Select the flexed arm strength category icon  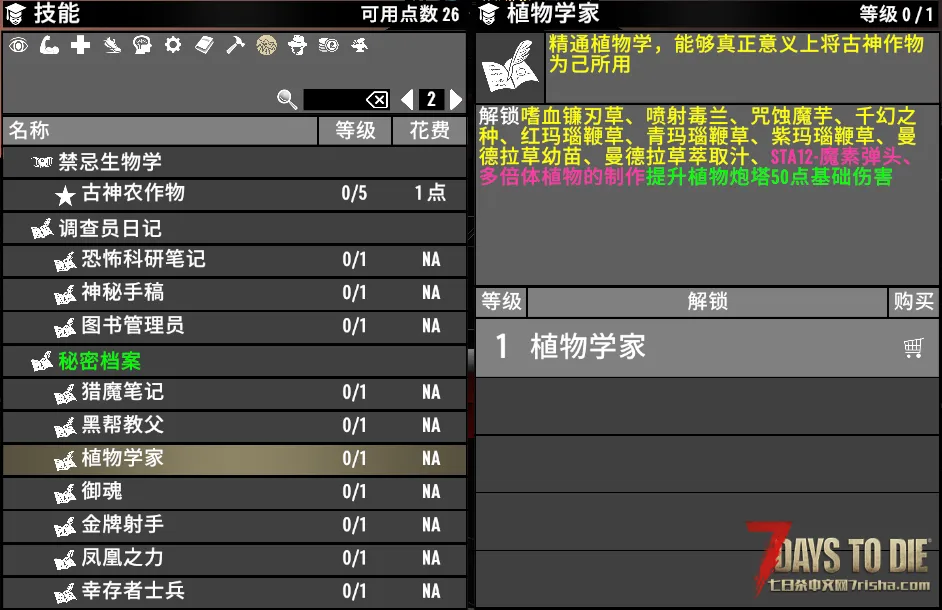[49, 45]
